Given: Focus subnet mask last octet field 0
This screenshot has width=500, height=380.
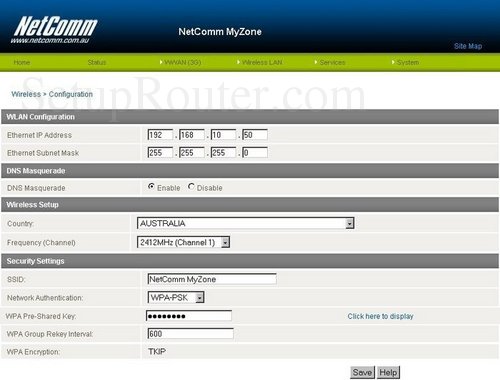Looking at the screenshot, I should tap(255, 153).
